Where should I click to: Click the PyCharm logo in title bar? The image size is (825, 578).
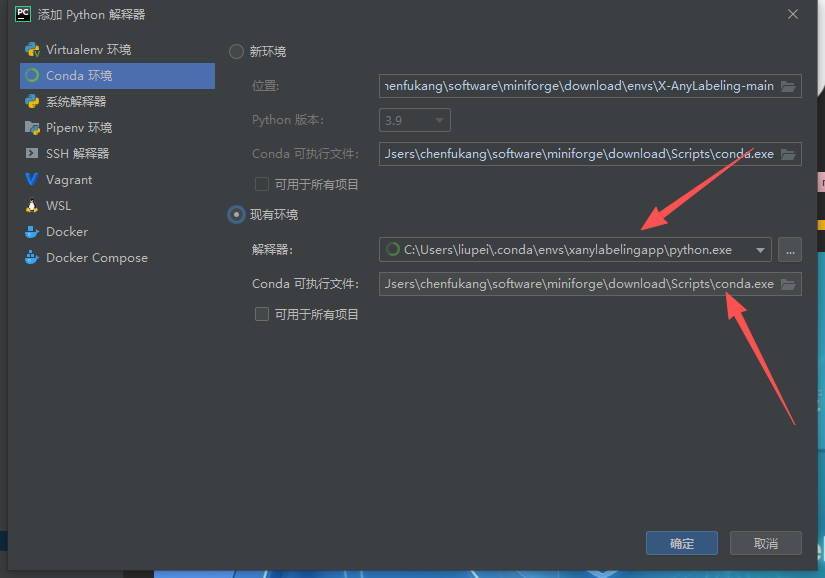(23, 14)
